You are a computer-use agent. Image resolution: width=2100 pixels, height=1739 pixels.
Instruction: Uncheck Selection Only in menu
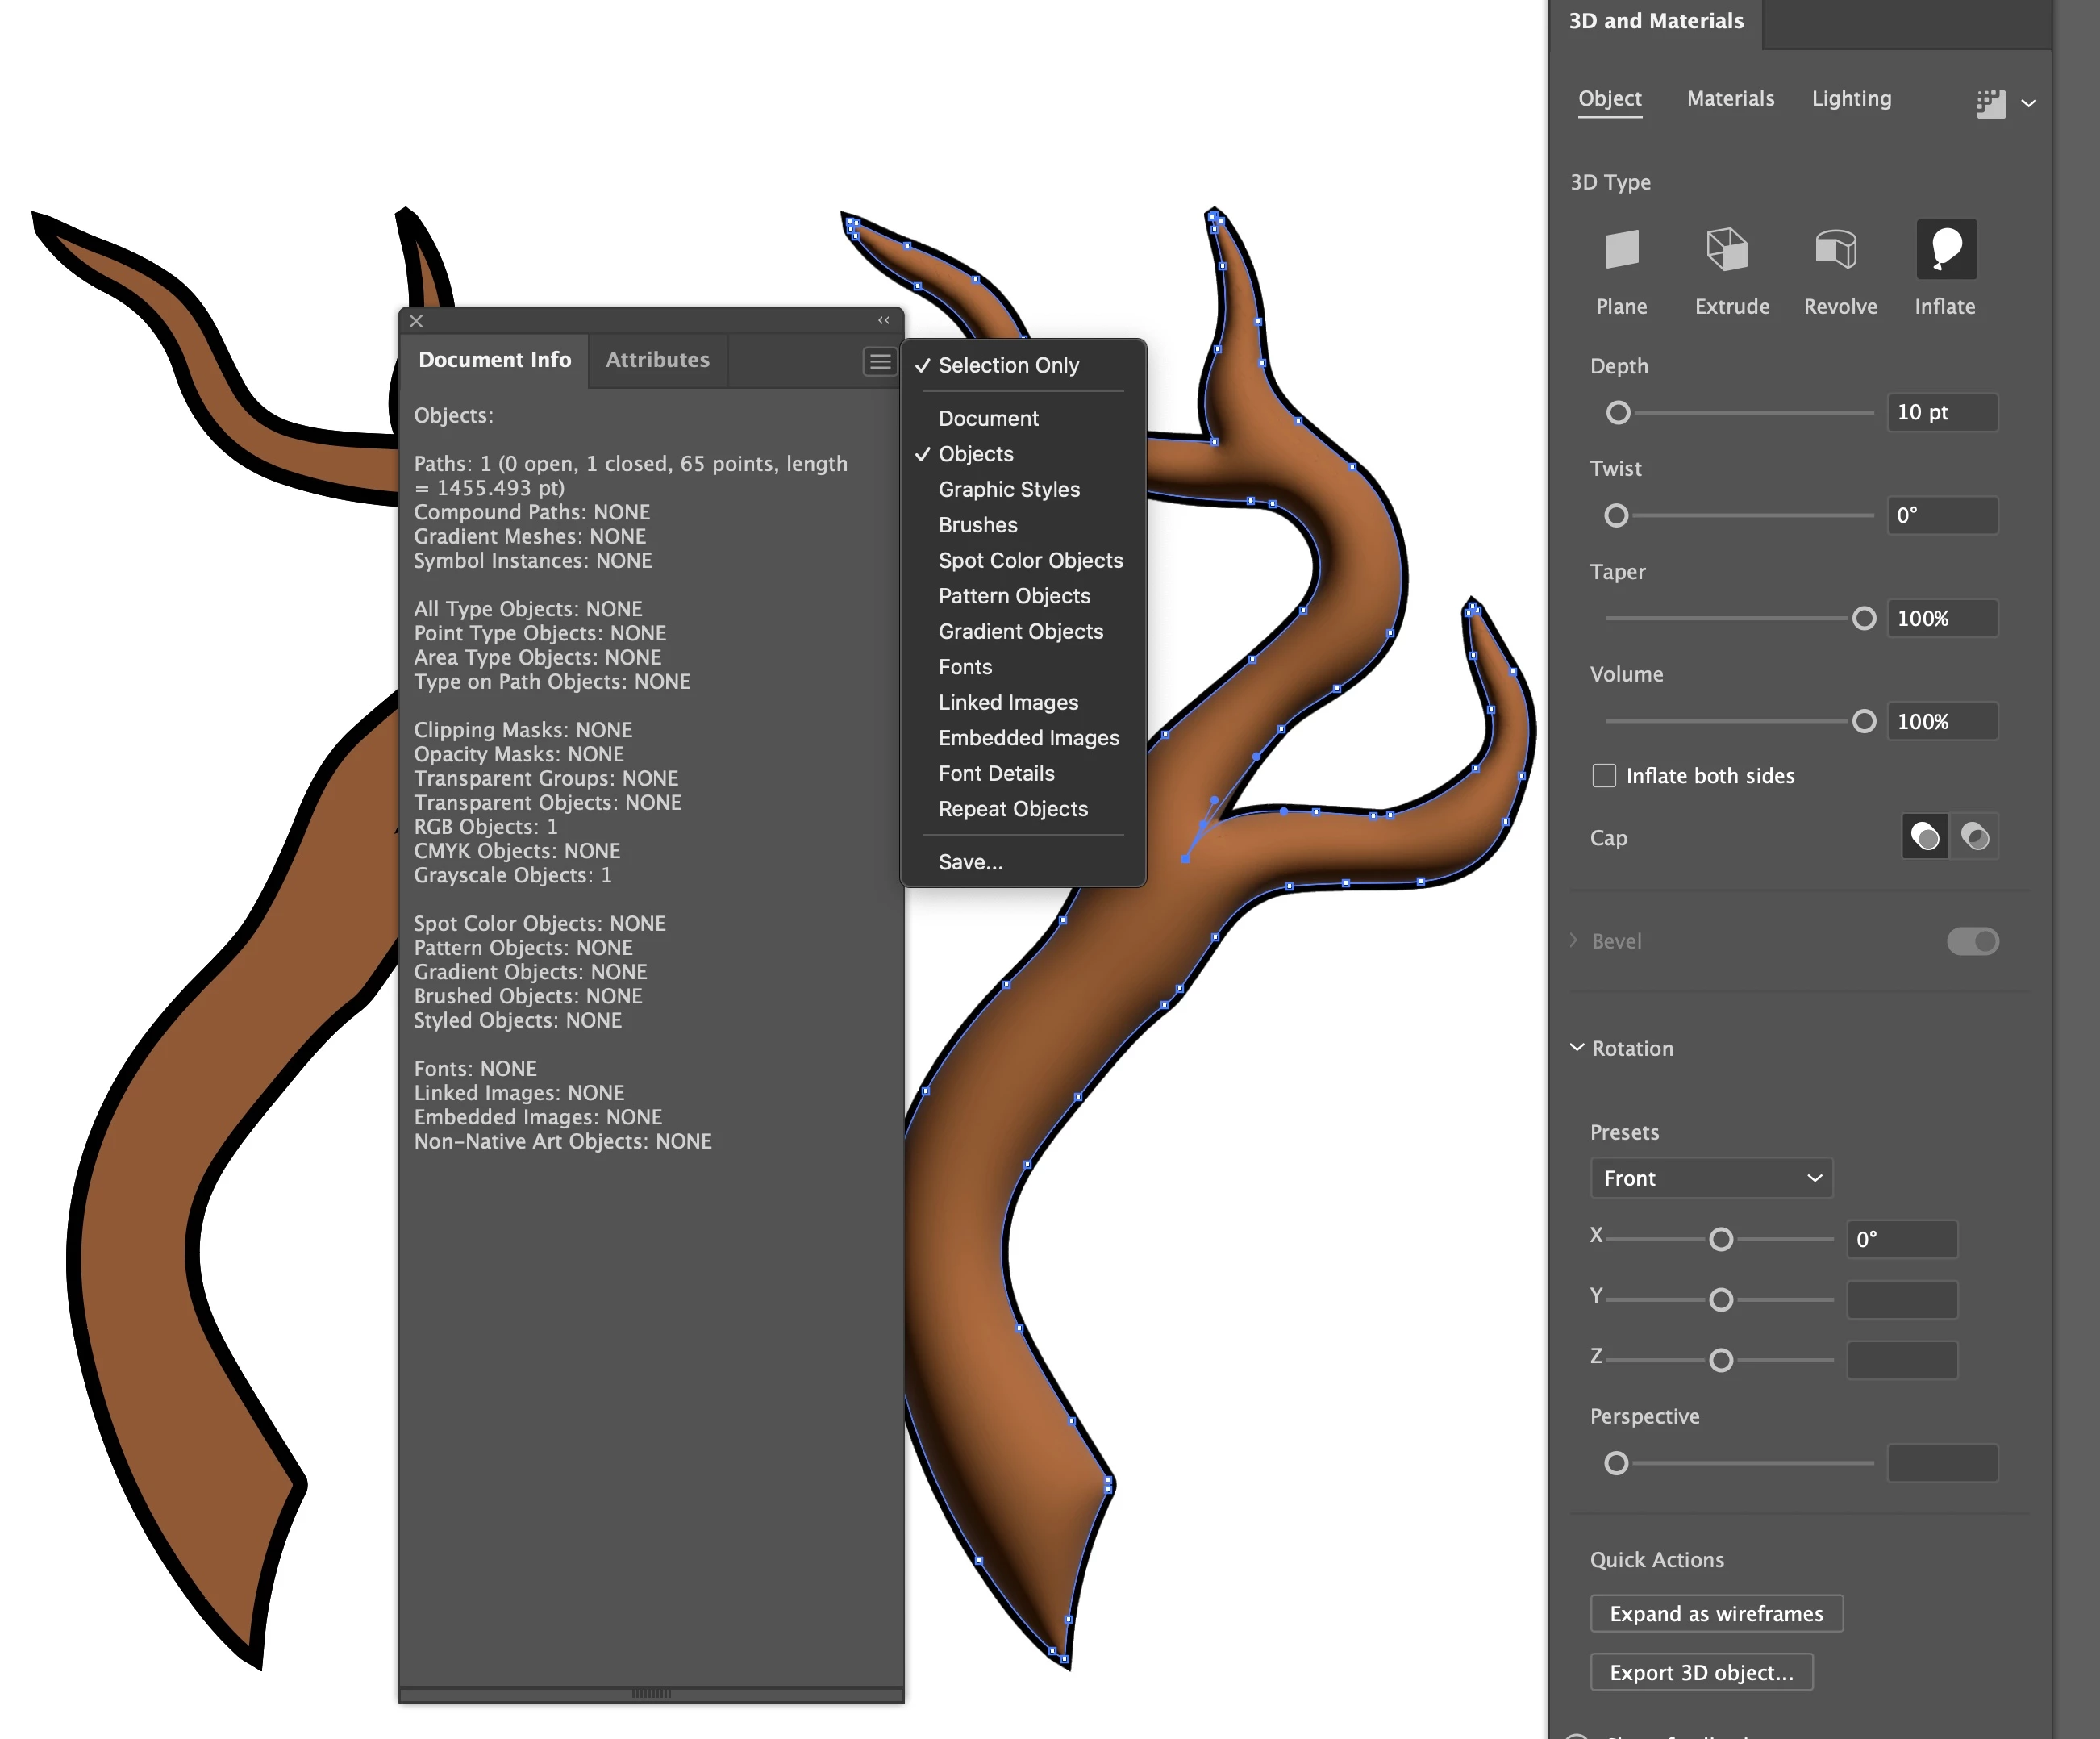(1008, 365)
